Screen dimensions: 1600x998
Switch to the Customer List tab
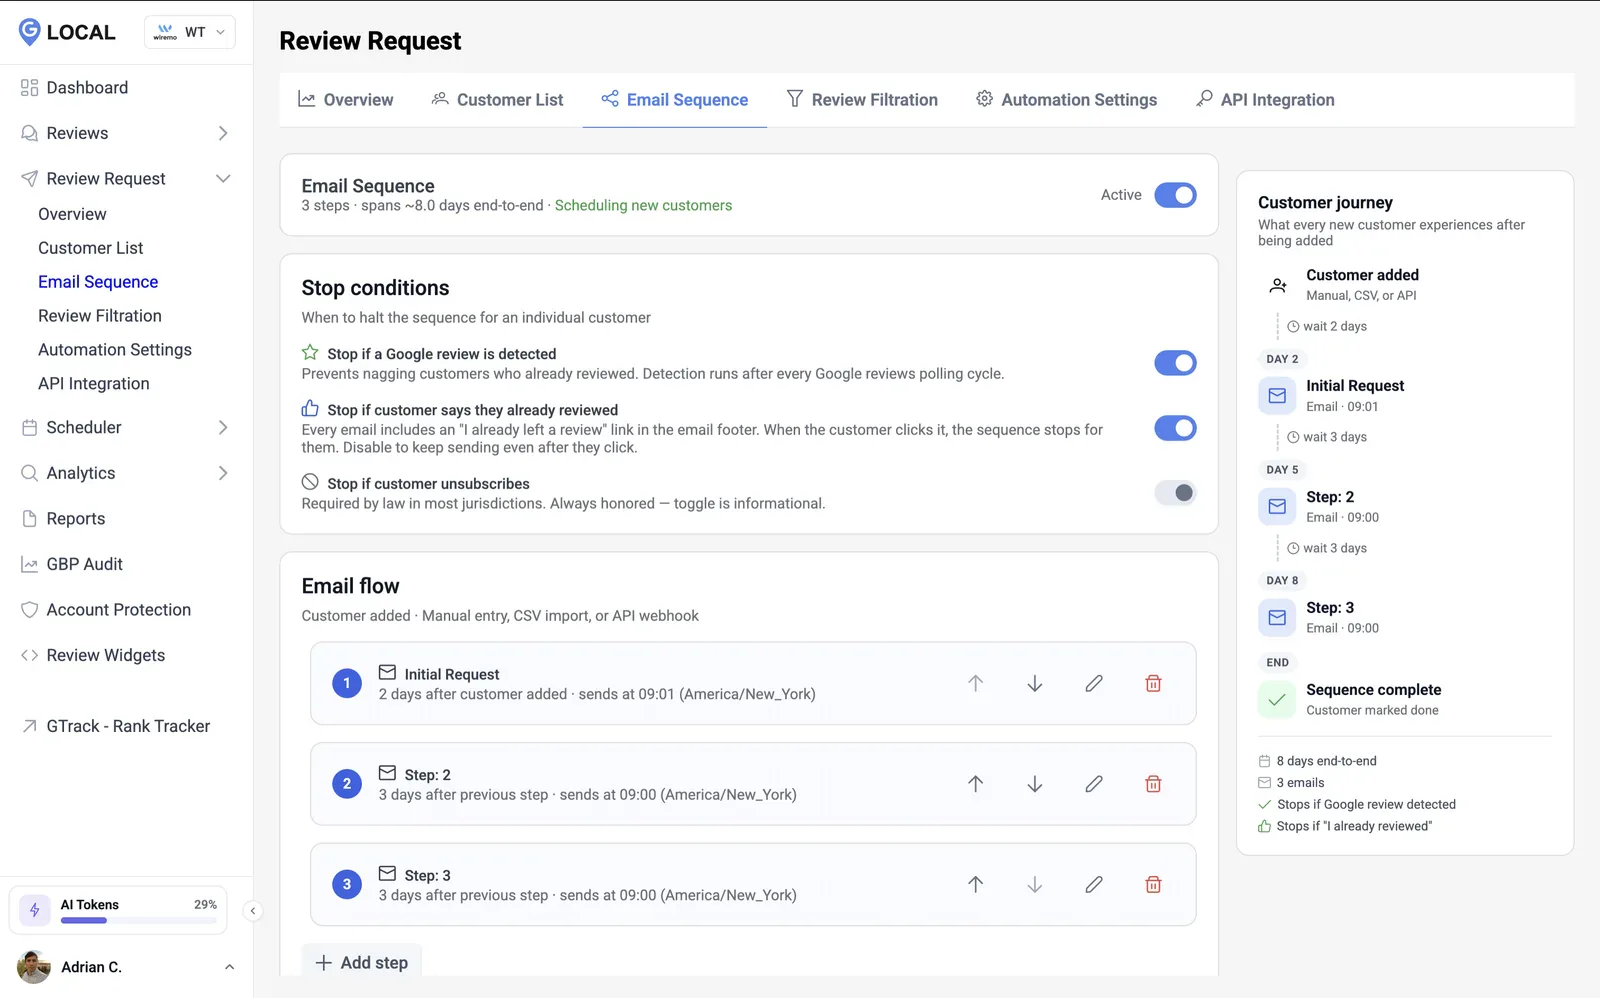(x=497, y=100)
